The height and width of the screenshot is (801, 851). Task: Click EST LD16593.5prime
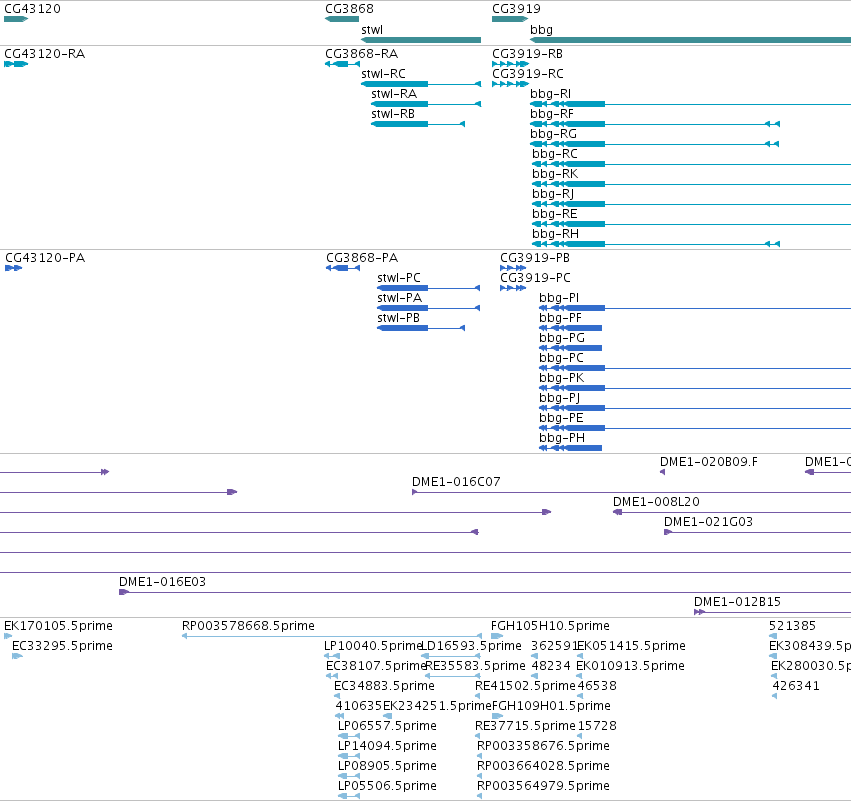pyautogui.click(x=451, y=656)
